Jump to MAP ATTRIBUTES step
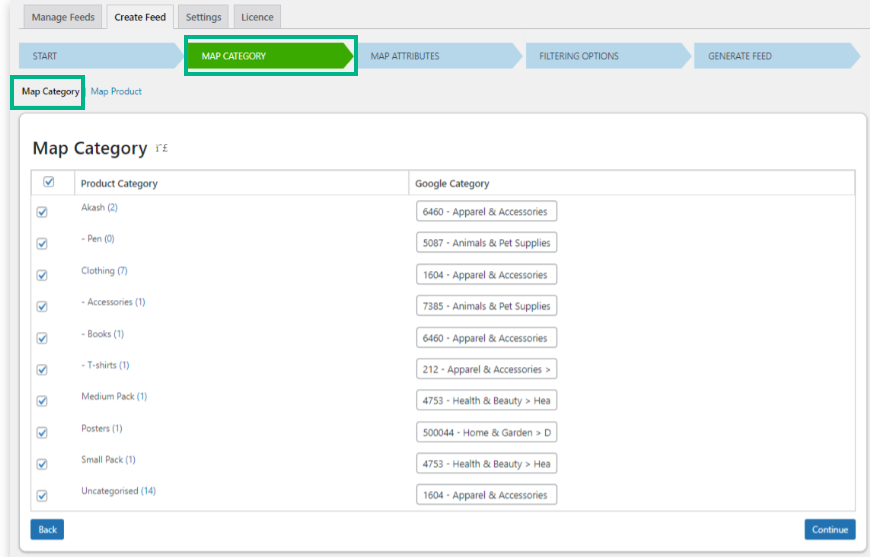 tap(440, 56)
